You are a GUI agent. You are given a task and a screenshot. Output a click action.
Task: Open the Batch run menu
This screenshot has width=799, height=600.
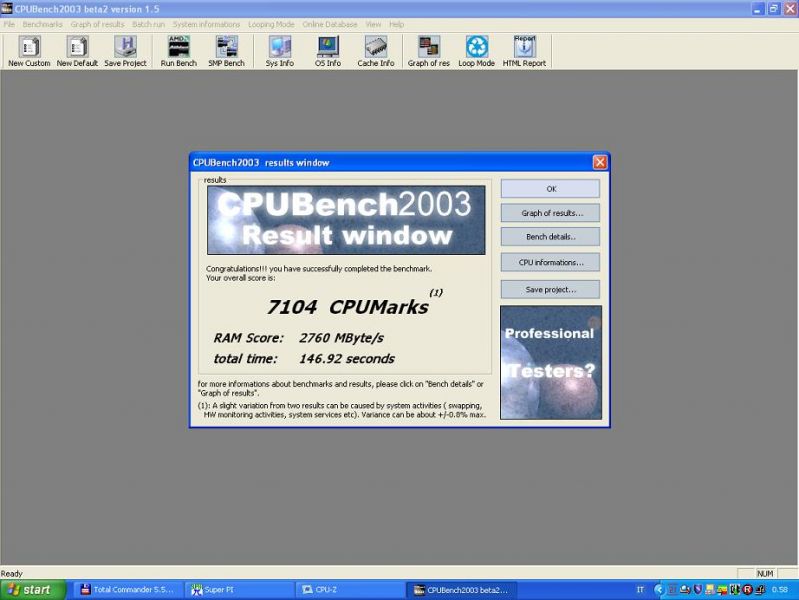148,24
